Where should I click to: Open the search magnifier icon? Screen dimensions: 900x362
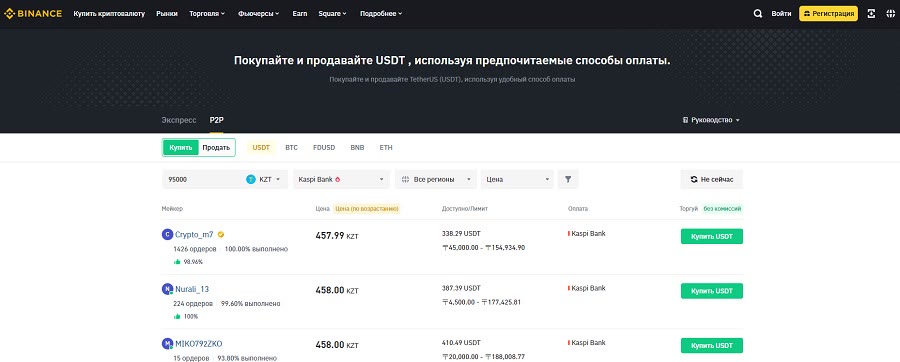point(758,13)
